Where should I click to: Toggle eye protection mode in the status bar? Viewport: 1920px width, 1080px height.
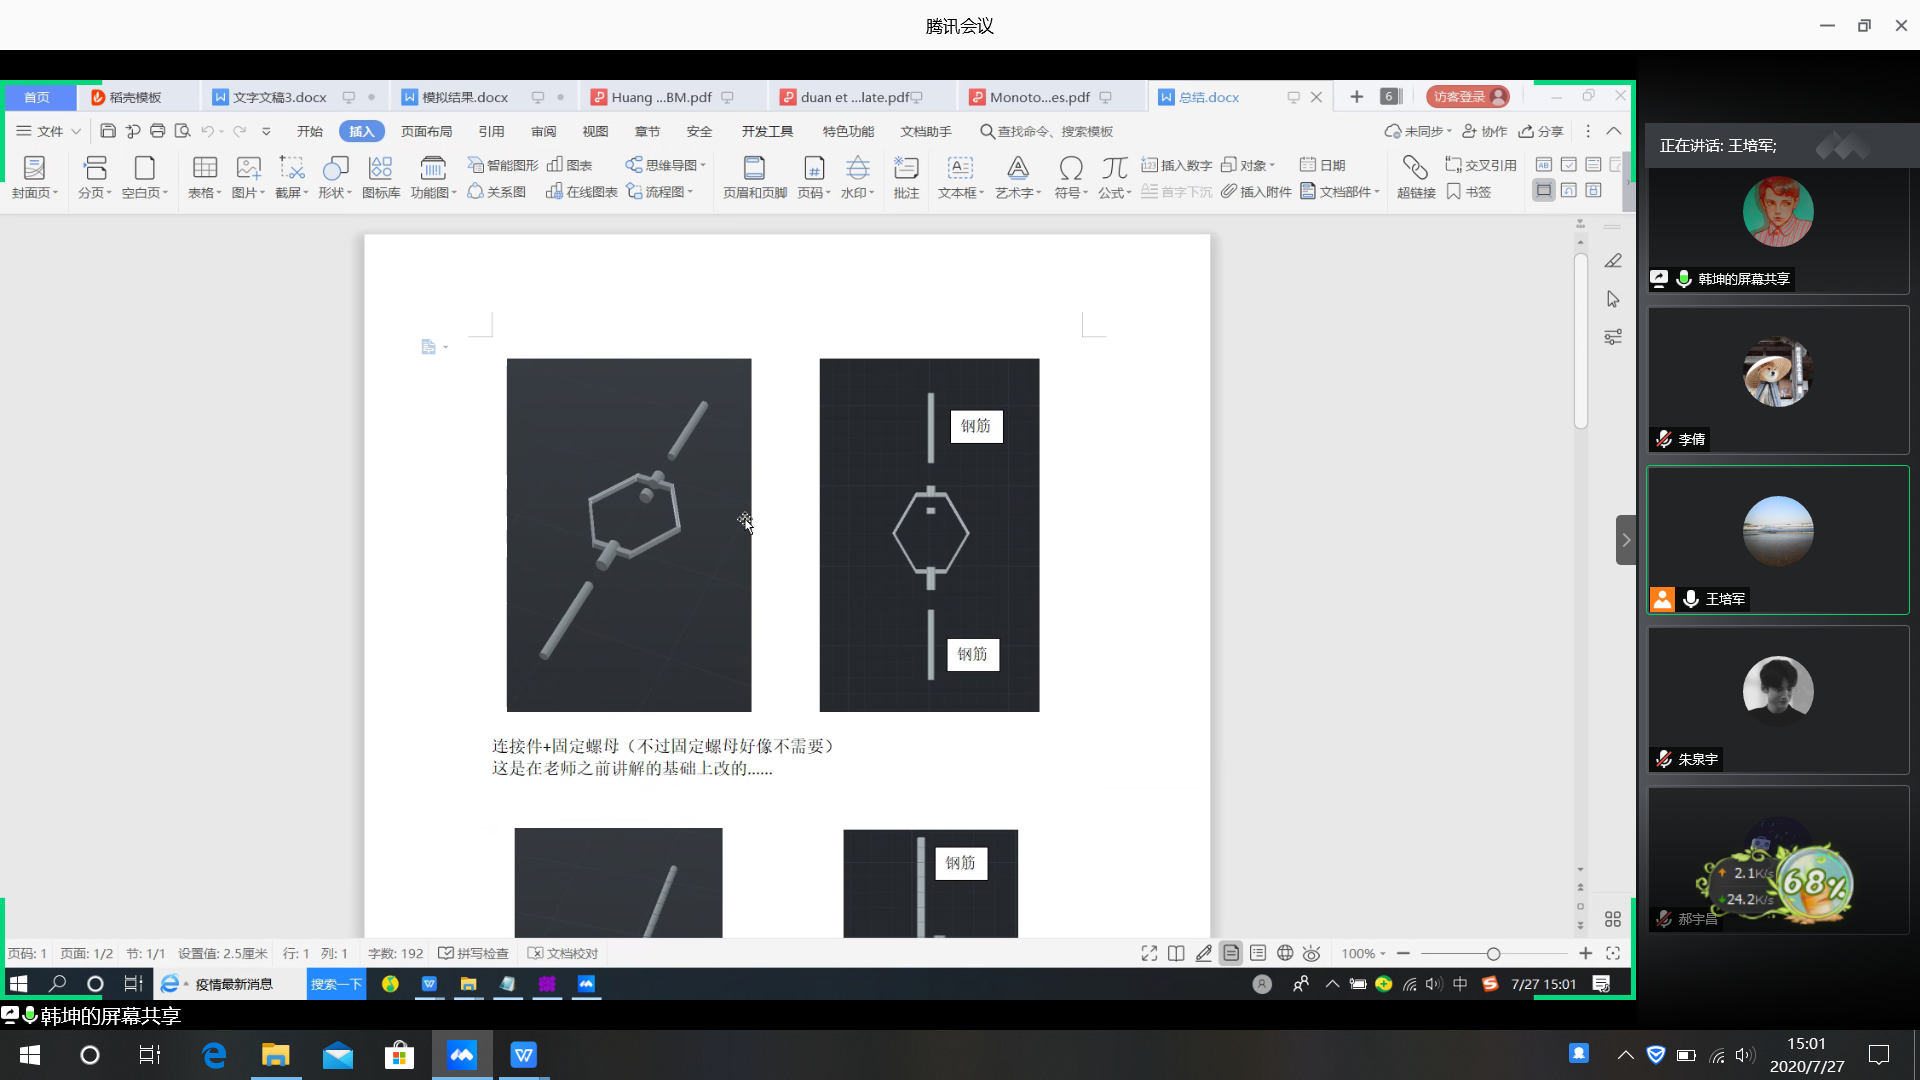click(1311, 953)
